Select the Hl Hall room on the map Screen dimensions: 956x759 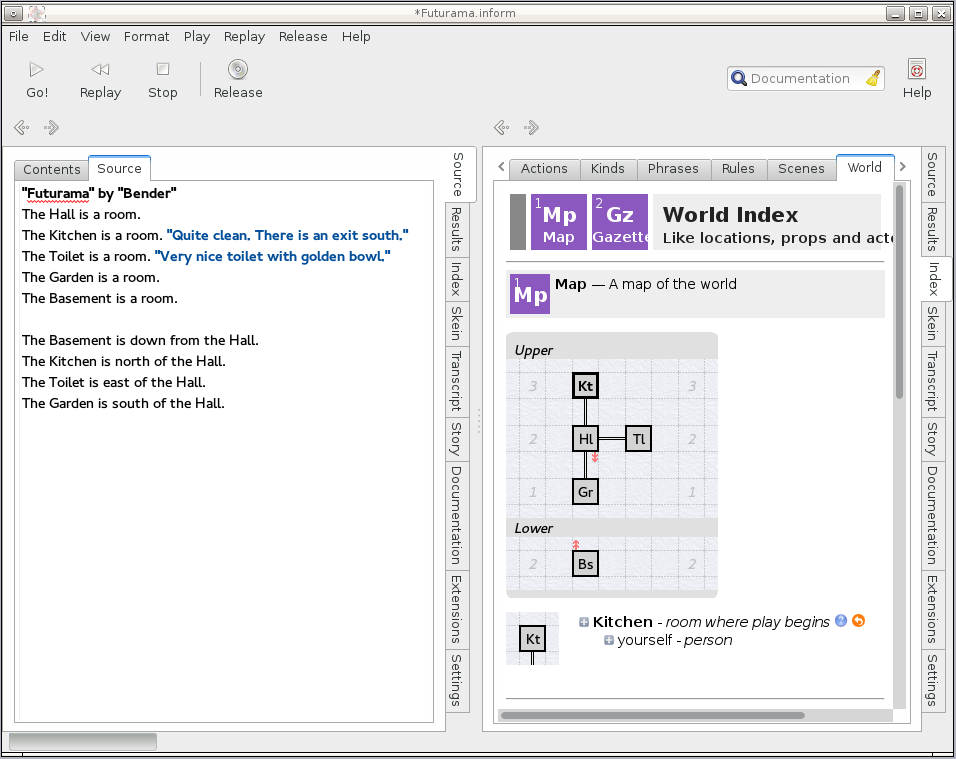coord(585,439)
